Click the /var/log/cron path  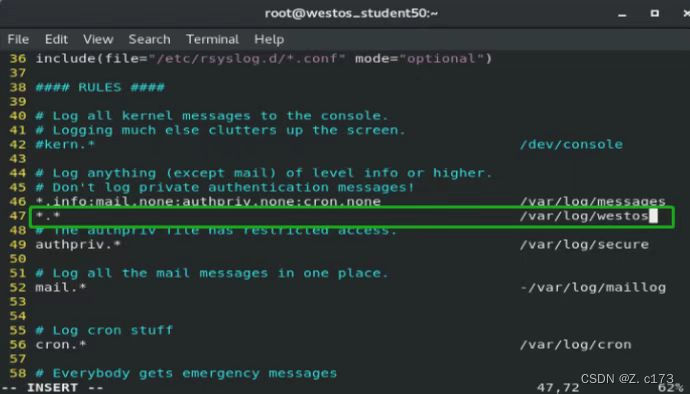coord(576,345)
